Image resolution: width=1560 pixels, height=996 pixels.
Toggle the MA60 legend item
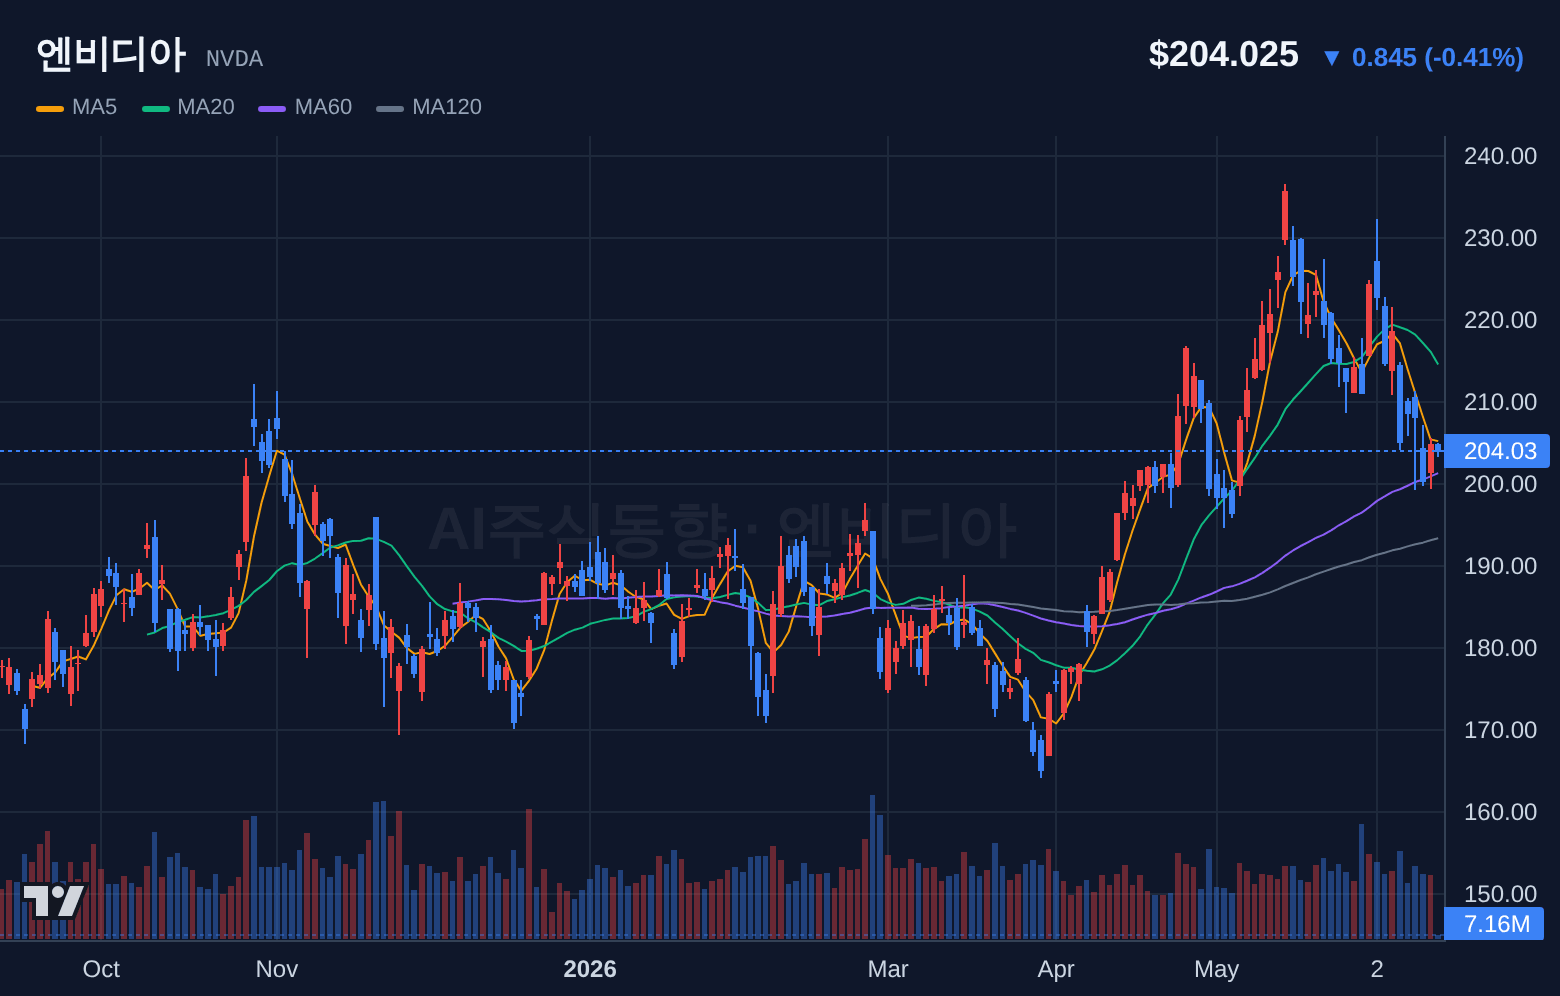[305, 107]
